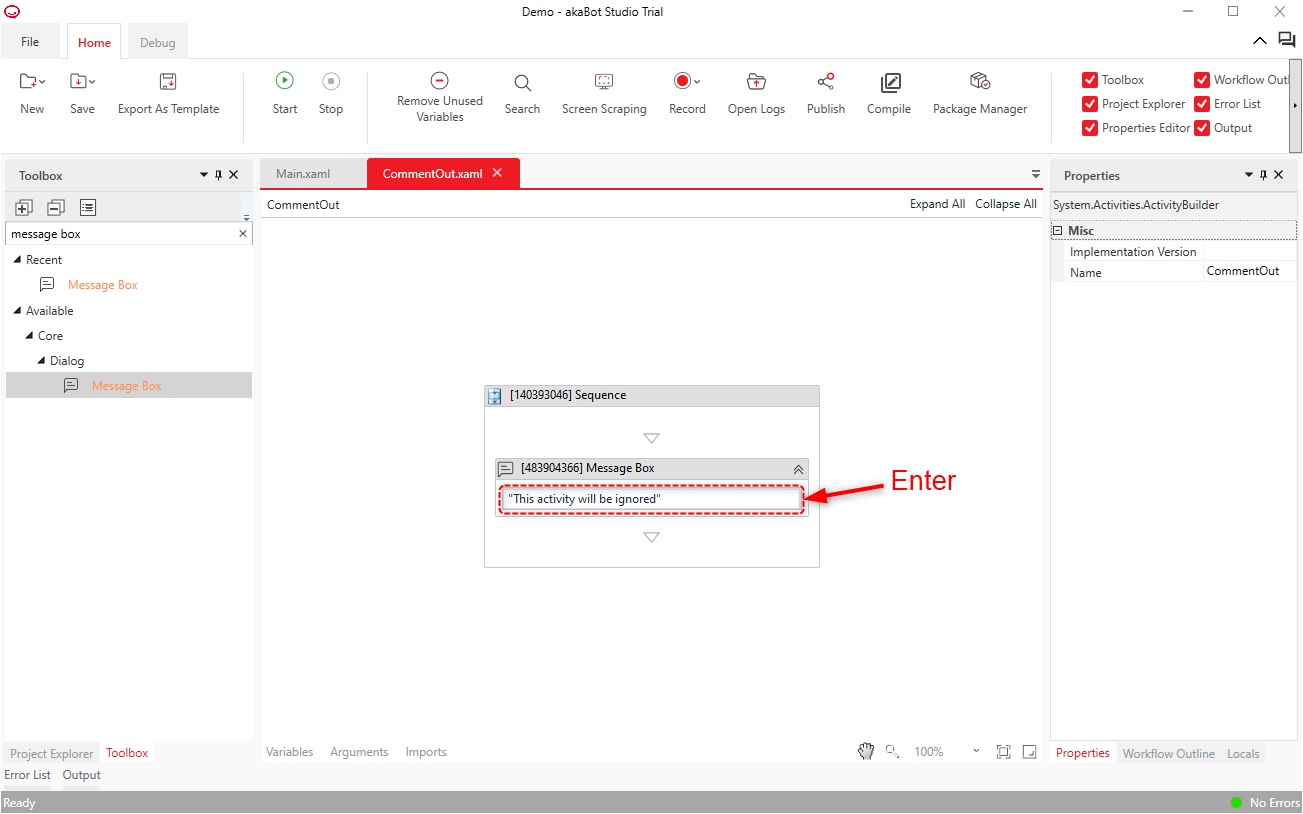Uncheck the Toolbox checkbox
The width and height of the screenshot is (1303, 814).
(x=1090, y=80)
